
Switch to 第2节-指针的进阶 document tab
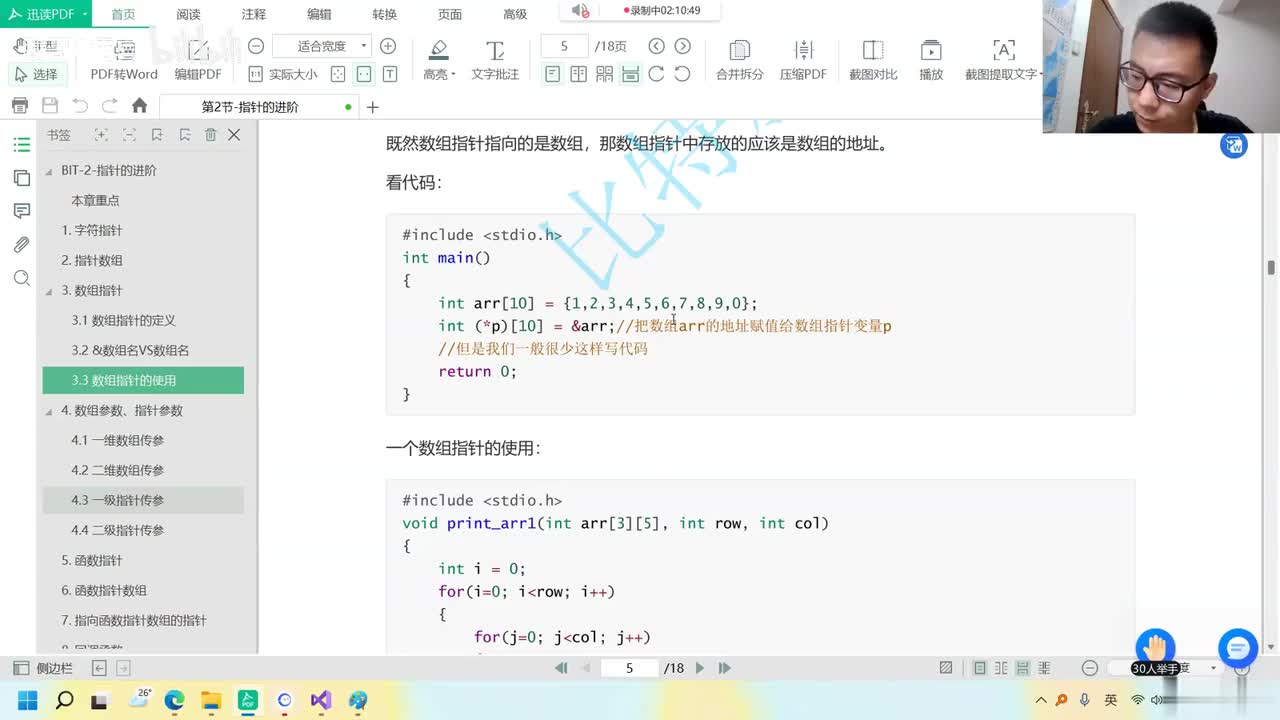tap(258, 107)
